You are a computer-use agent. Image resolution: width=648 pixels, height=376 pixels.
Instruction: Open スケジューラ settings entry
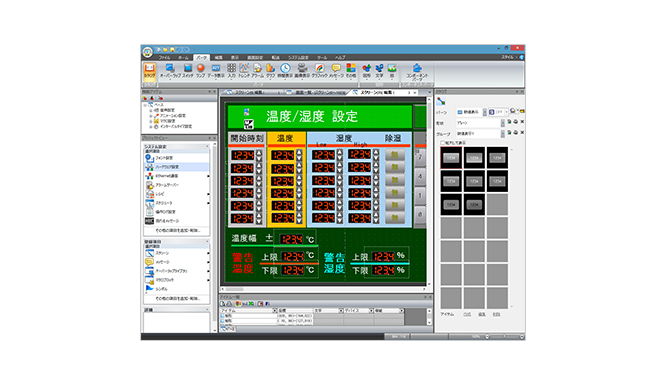[x=177, y=203]
